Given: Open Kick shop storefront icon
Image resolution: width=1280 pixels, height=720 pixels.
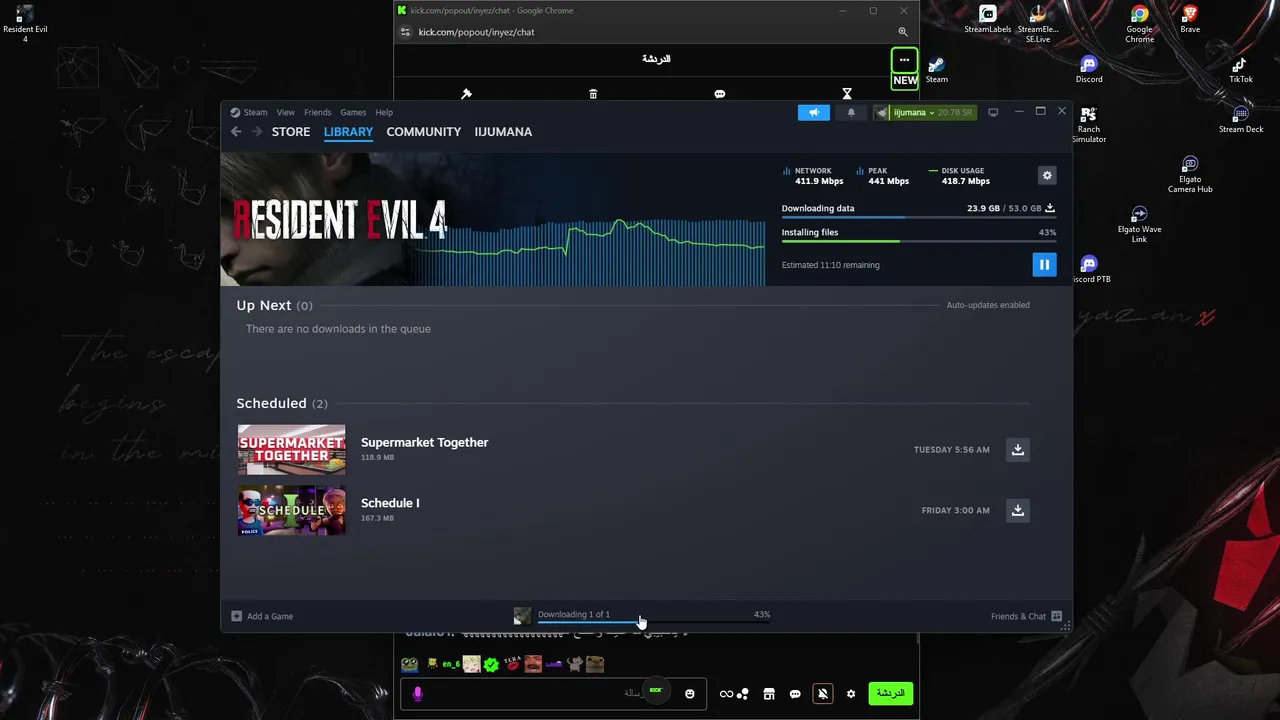Looking at the screenshot, I should coord(769,694).
